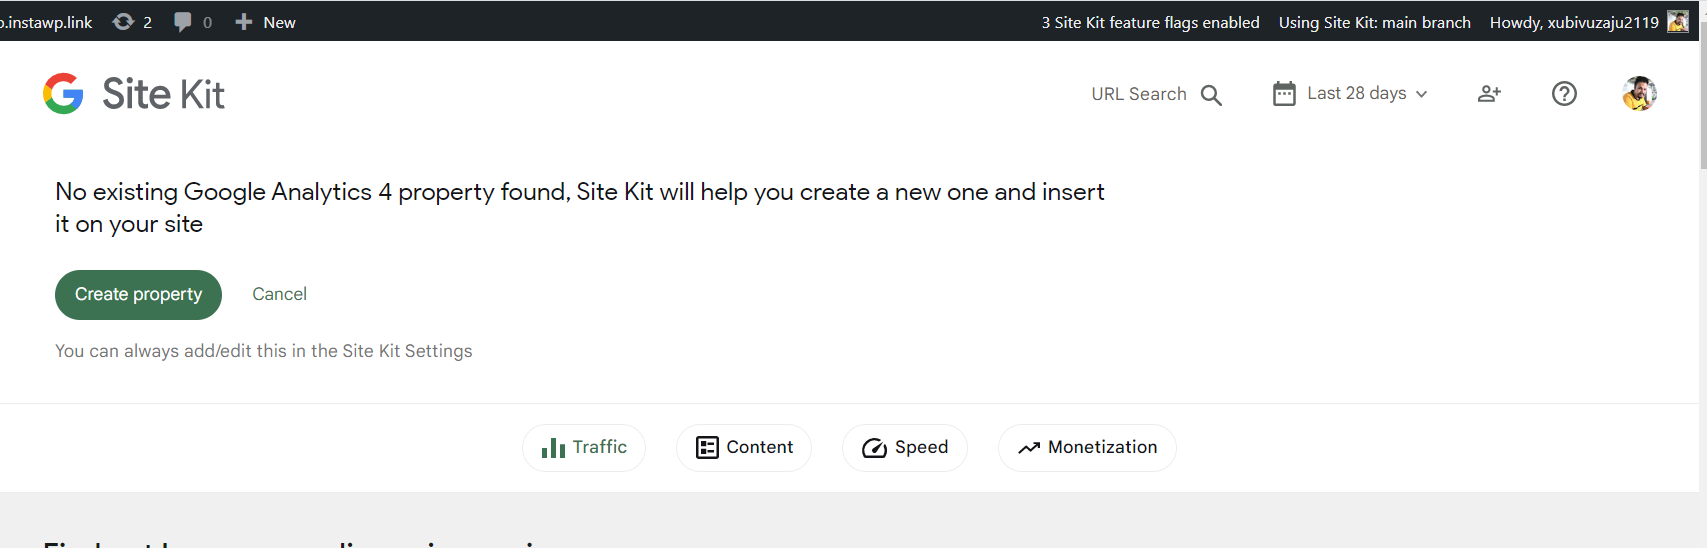Open the user avatar menu in Site Kit header
This screenshot has height=548, width=1707.
pyautogui.click(x=1639, y=94)
